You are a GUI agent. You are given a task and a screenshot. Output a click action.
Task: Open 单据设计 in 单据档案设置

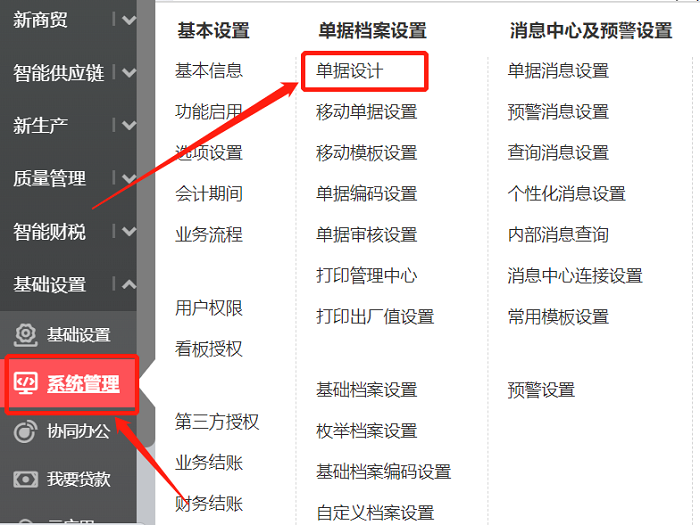pyautogui.click(x=350, y=71)
